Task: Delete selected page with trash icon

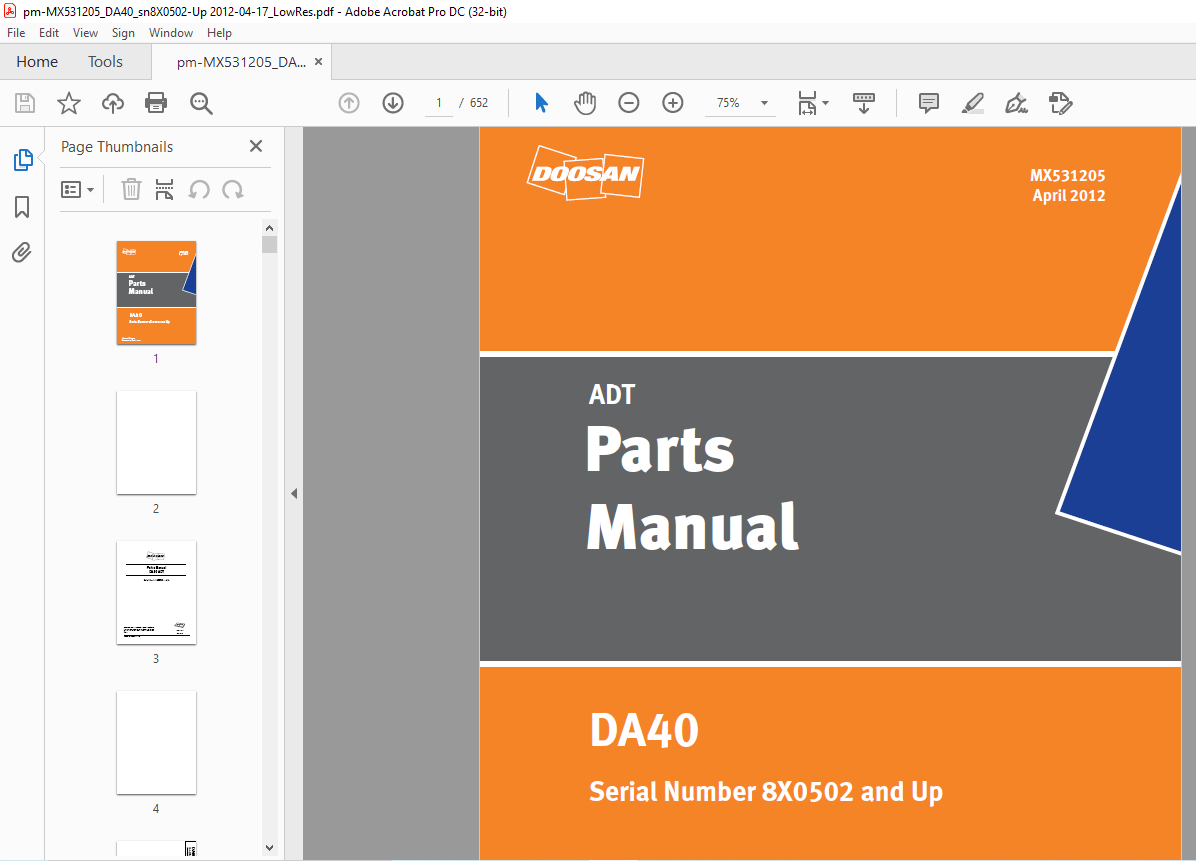Action: pos(131,189)
